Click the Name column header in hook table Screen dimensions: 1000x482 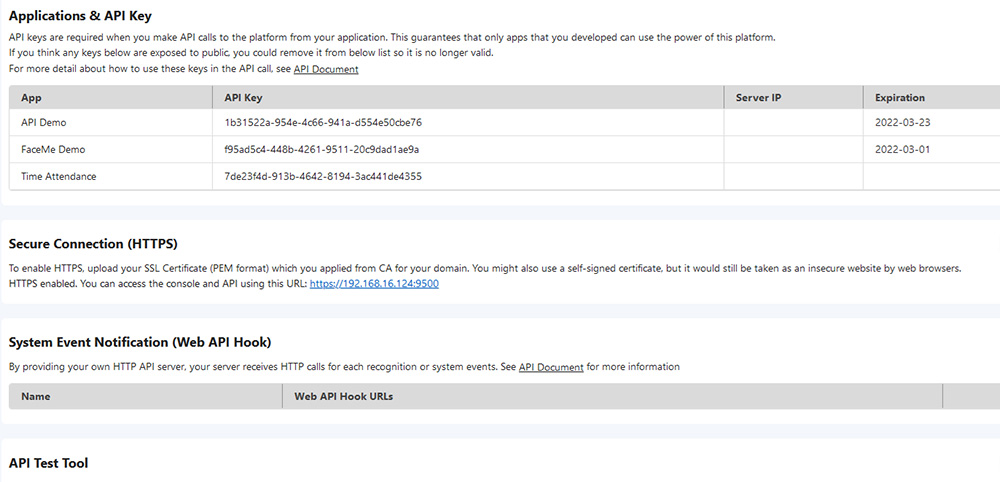click(36, 396)
